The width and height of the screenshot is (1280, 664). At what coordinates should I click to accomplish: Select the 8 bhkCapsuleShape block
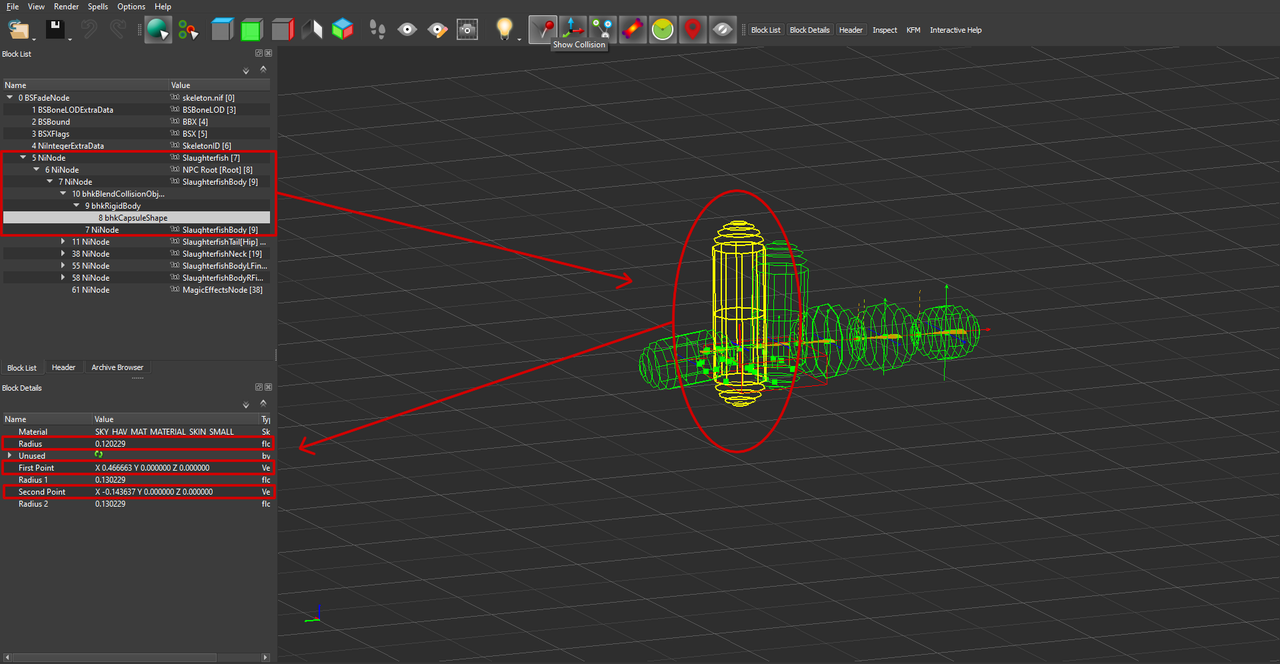(136, 218)
